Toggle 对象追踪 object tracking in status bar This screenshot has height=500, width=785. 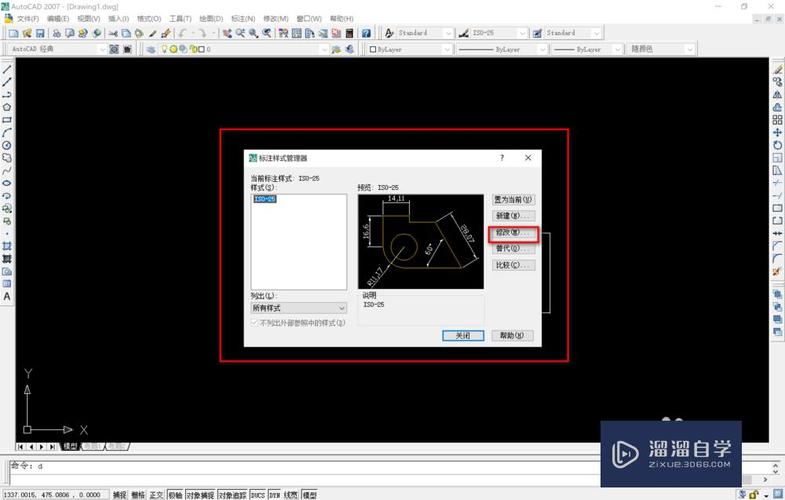(x=232, y=494)
